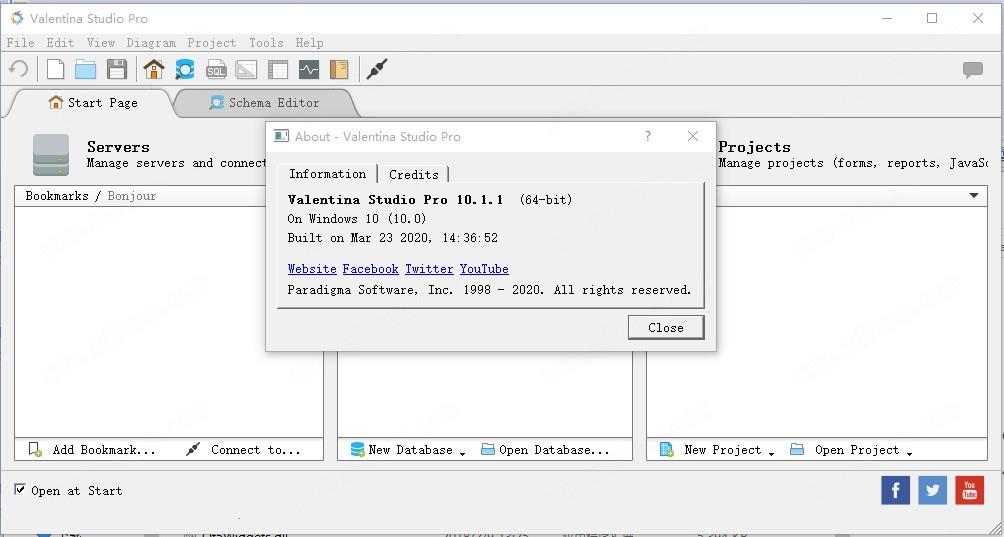Click the connect plug toolbar icon

click(x=377, y=69)
